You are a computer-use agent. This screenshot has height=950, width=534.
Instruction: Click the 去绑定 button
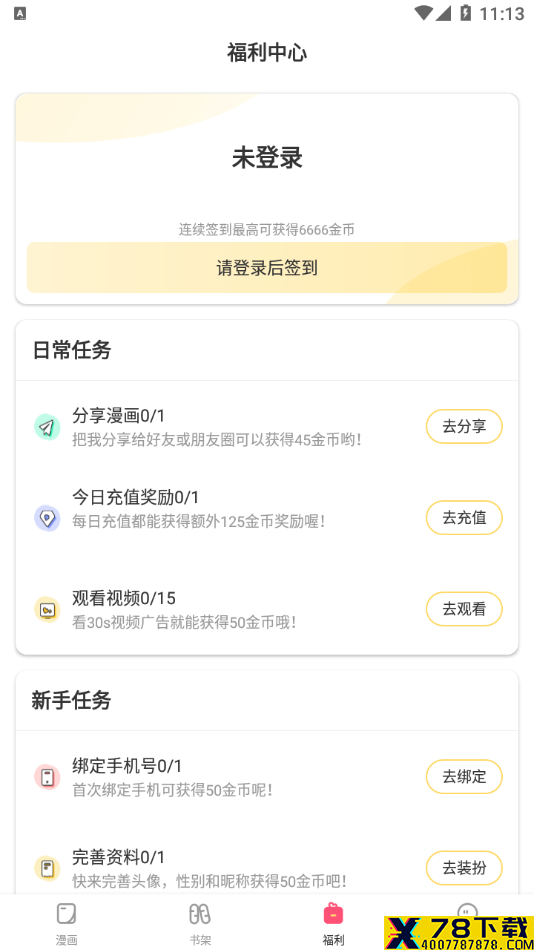point(464,777)
